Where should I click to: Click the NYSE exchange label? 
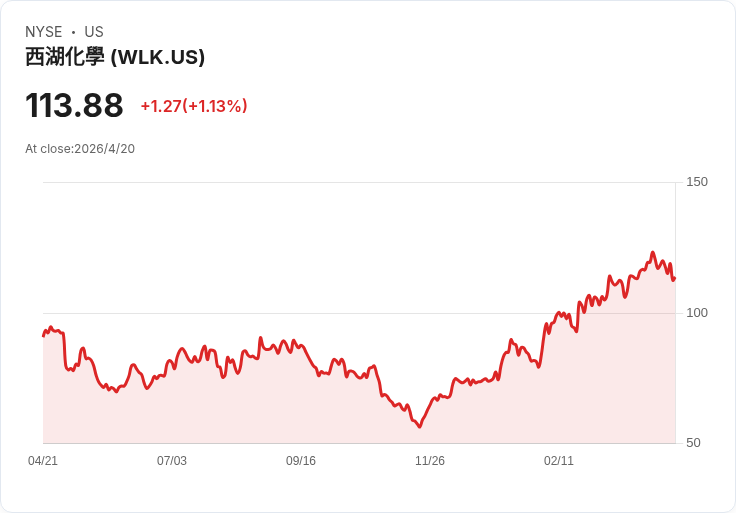click(44, 32)
